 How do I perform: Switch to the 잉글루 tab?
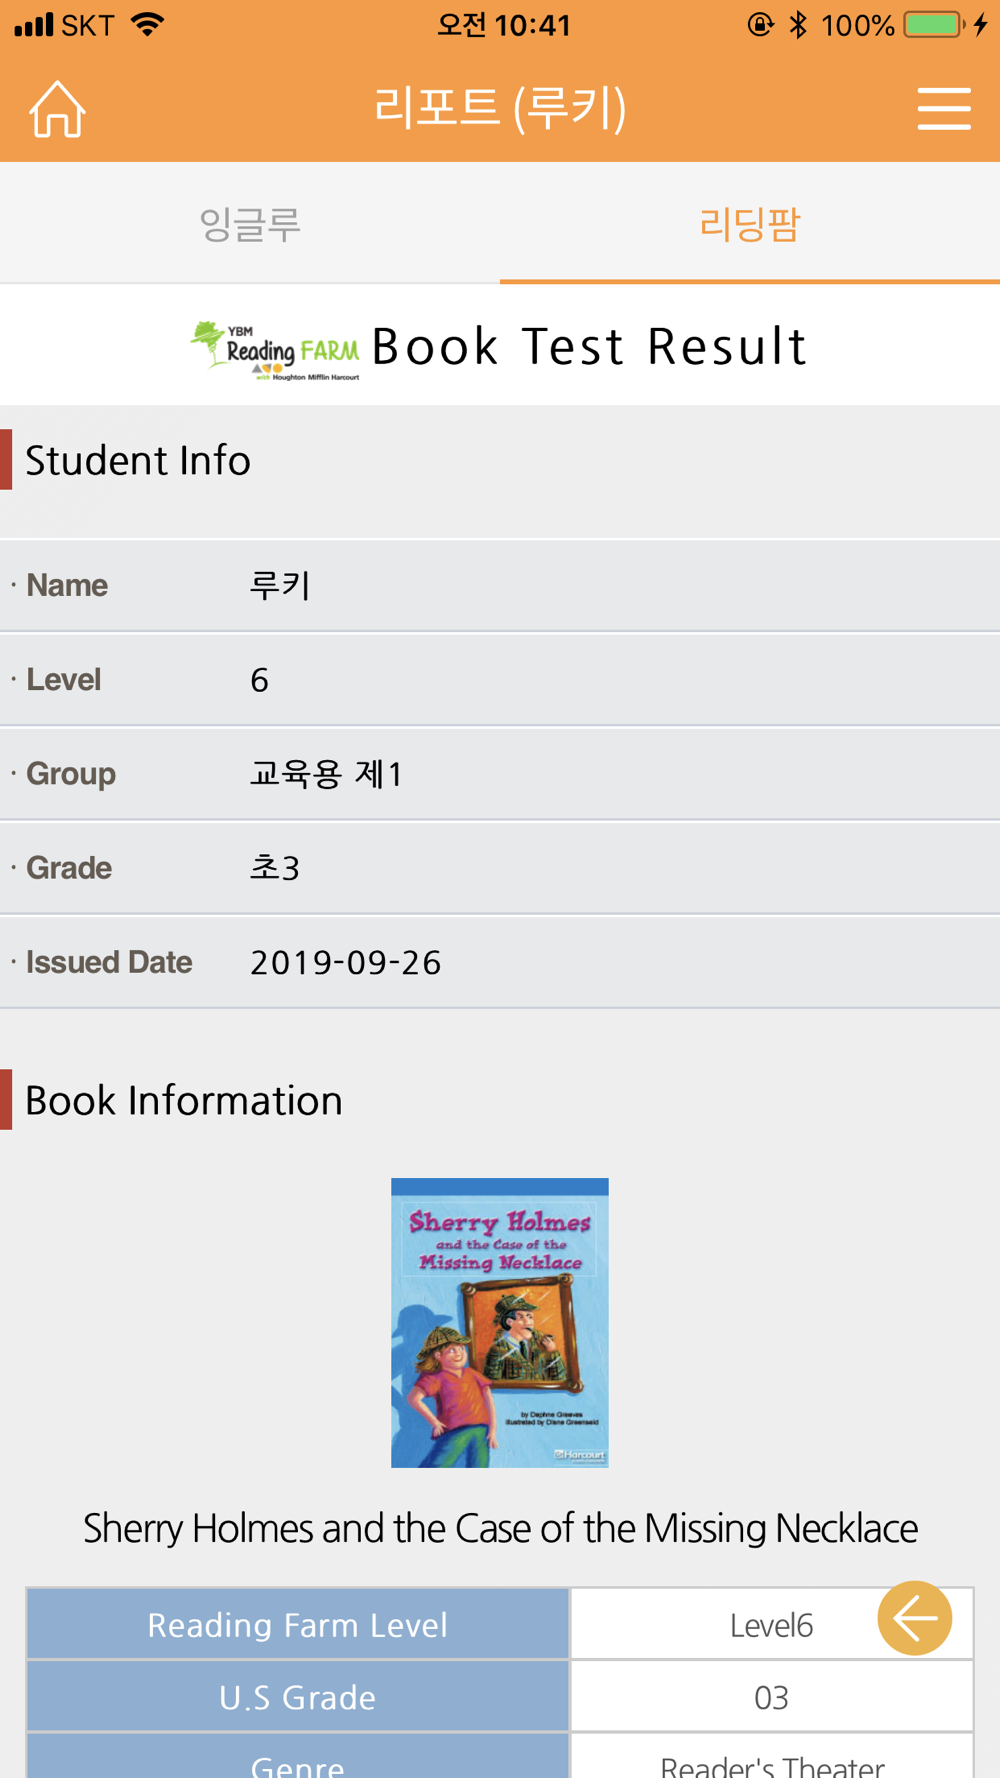tap(250, 223)
